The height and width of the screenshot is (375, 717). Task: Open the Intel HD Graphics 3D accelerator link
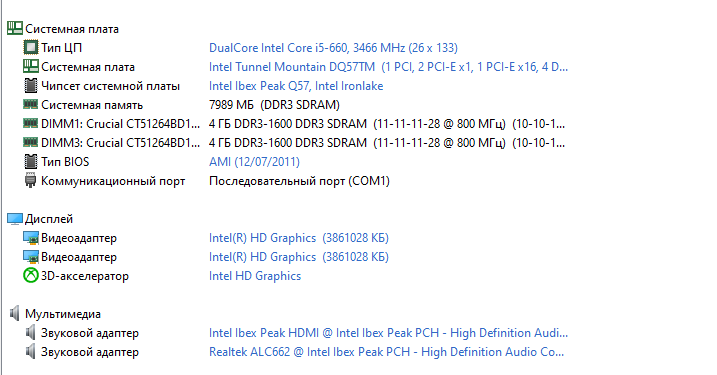255,276
